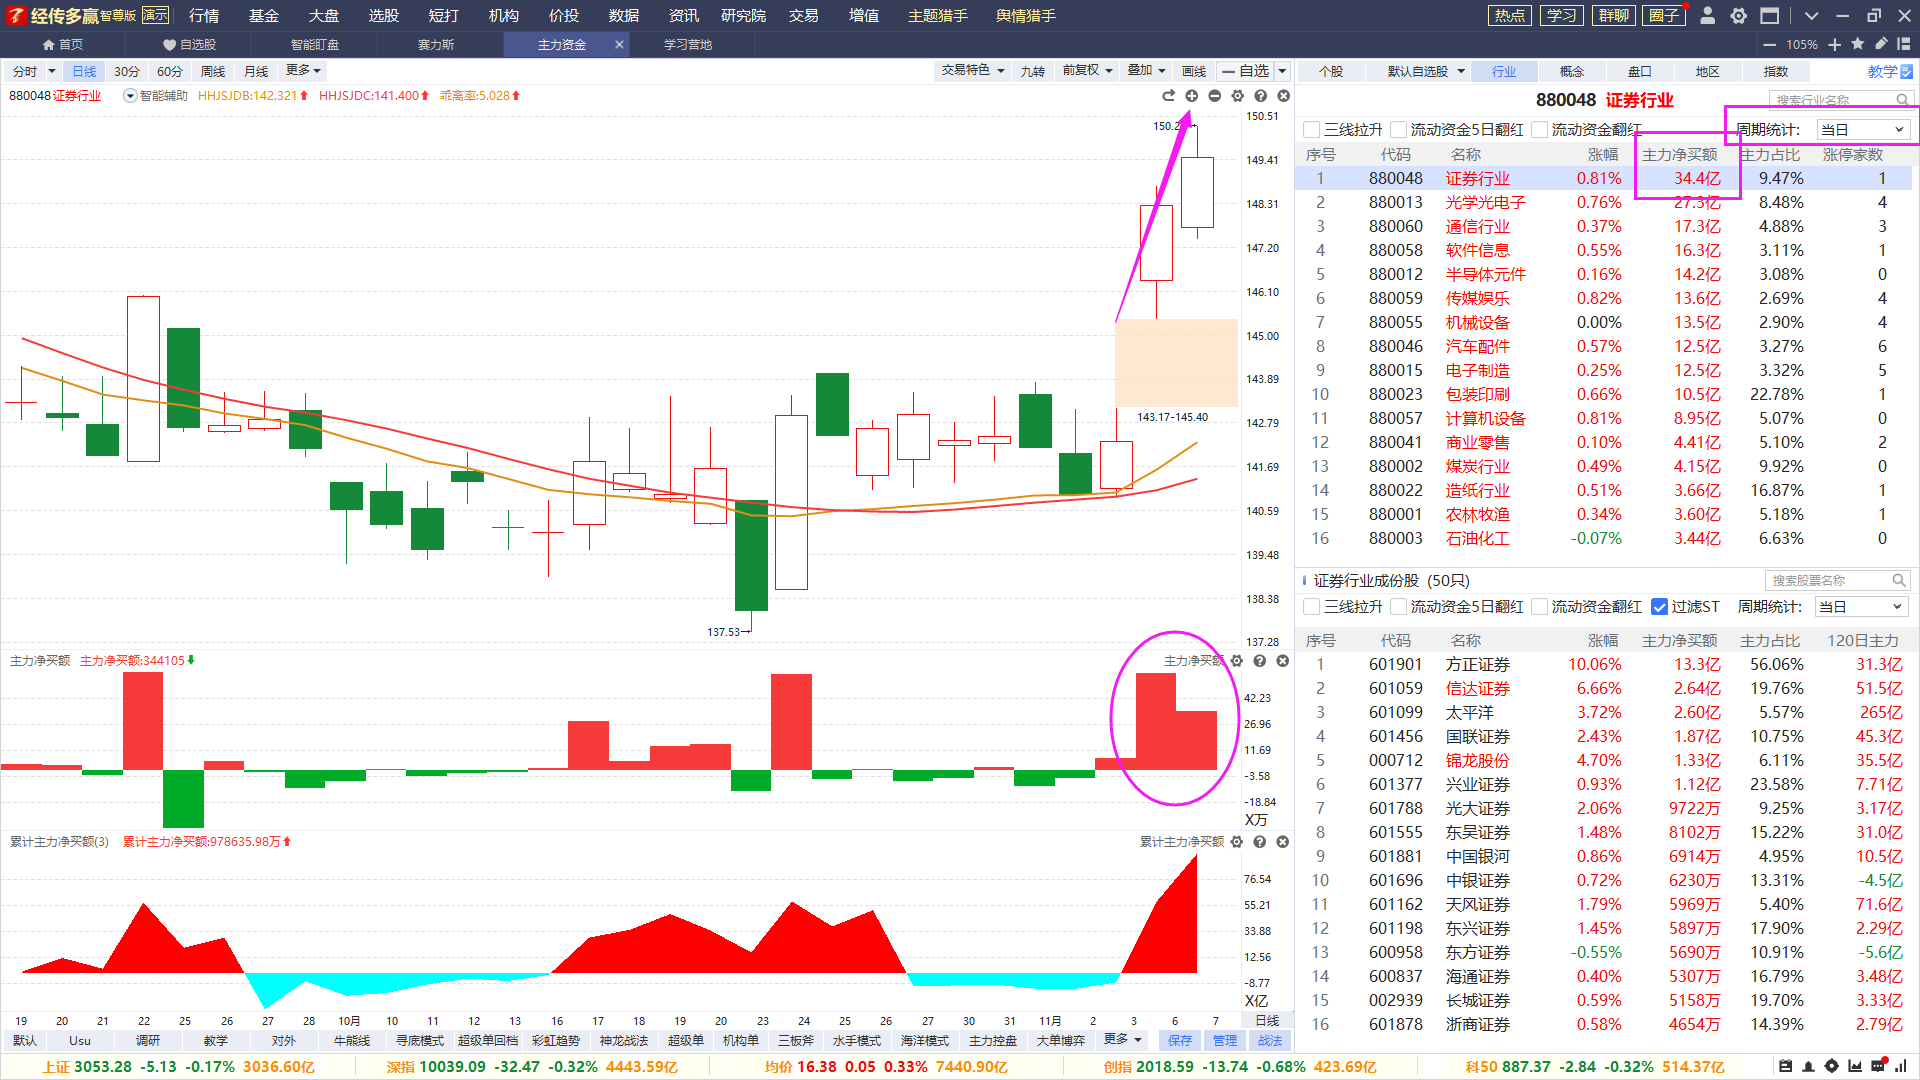The width and height of the screenshot is (1920, 1080).
Task: Close main chart indicator with X circle
Action: pos(1283,96)
